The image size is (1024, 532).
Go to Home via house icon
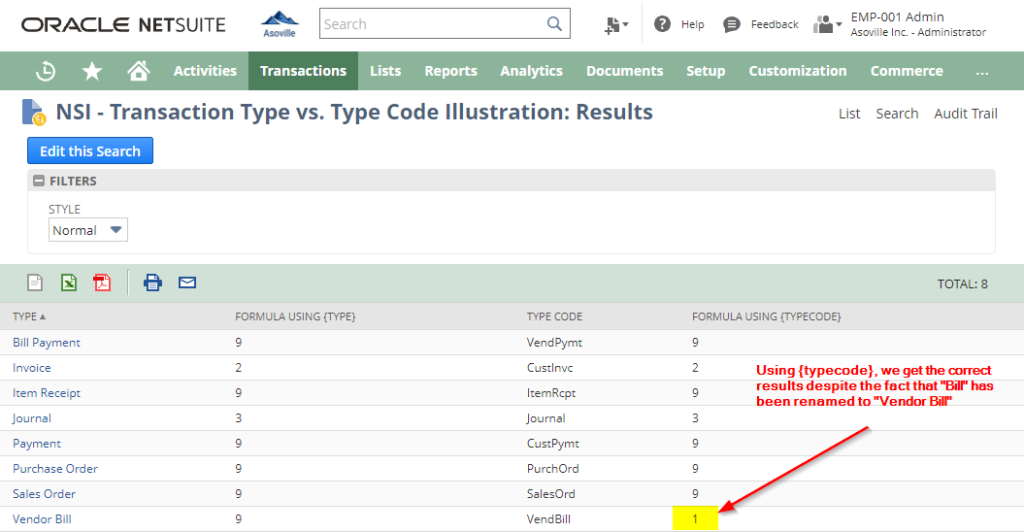(138, 70)
